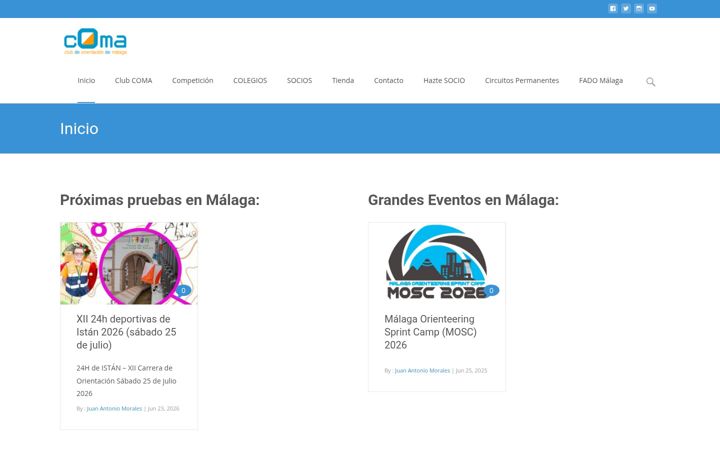Go to Inicio menu item
Image resolution: width=720 pixels, height=450 pixels.
click(x=86, y=80)
